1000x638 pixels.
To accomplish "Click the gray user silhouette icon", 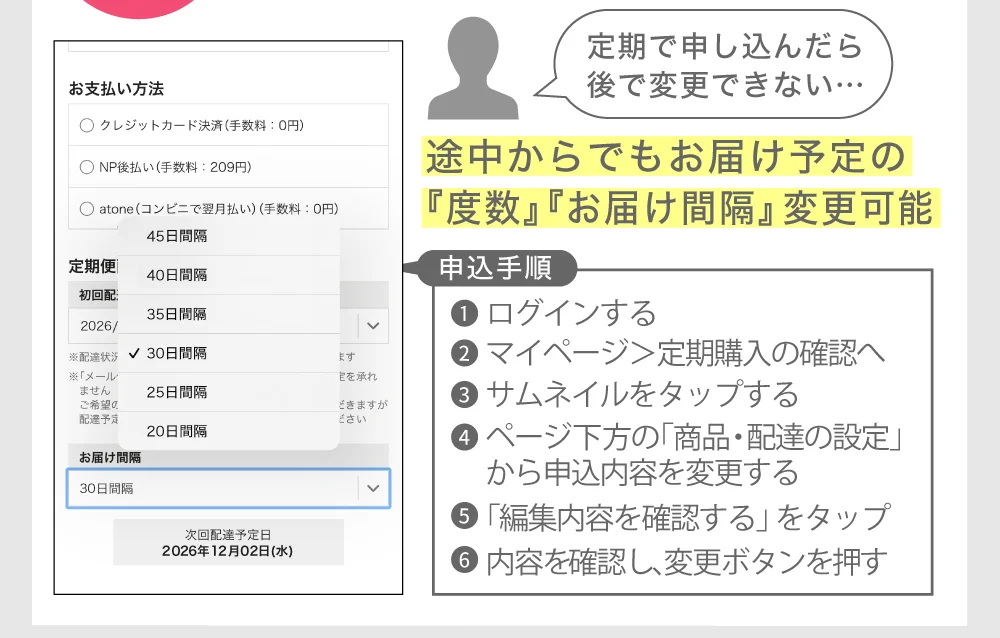I will (x=473, y=68).
